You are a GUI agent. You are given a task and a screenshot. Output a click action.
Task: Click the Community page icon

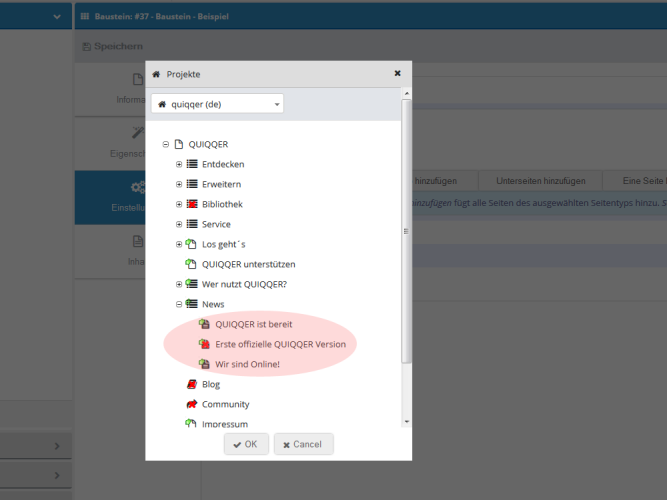click(x=192, y=404)
